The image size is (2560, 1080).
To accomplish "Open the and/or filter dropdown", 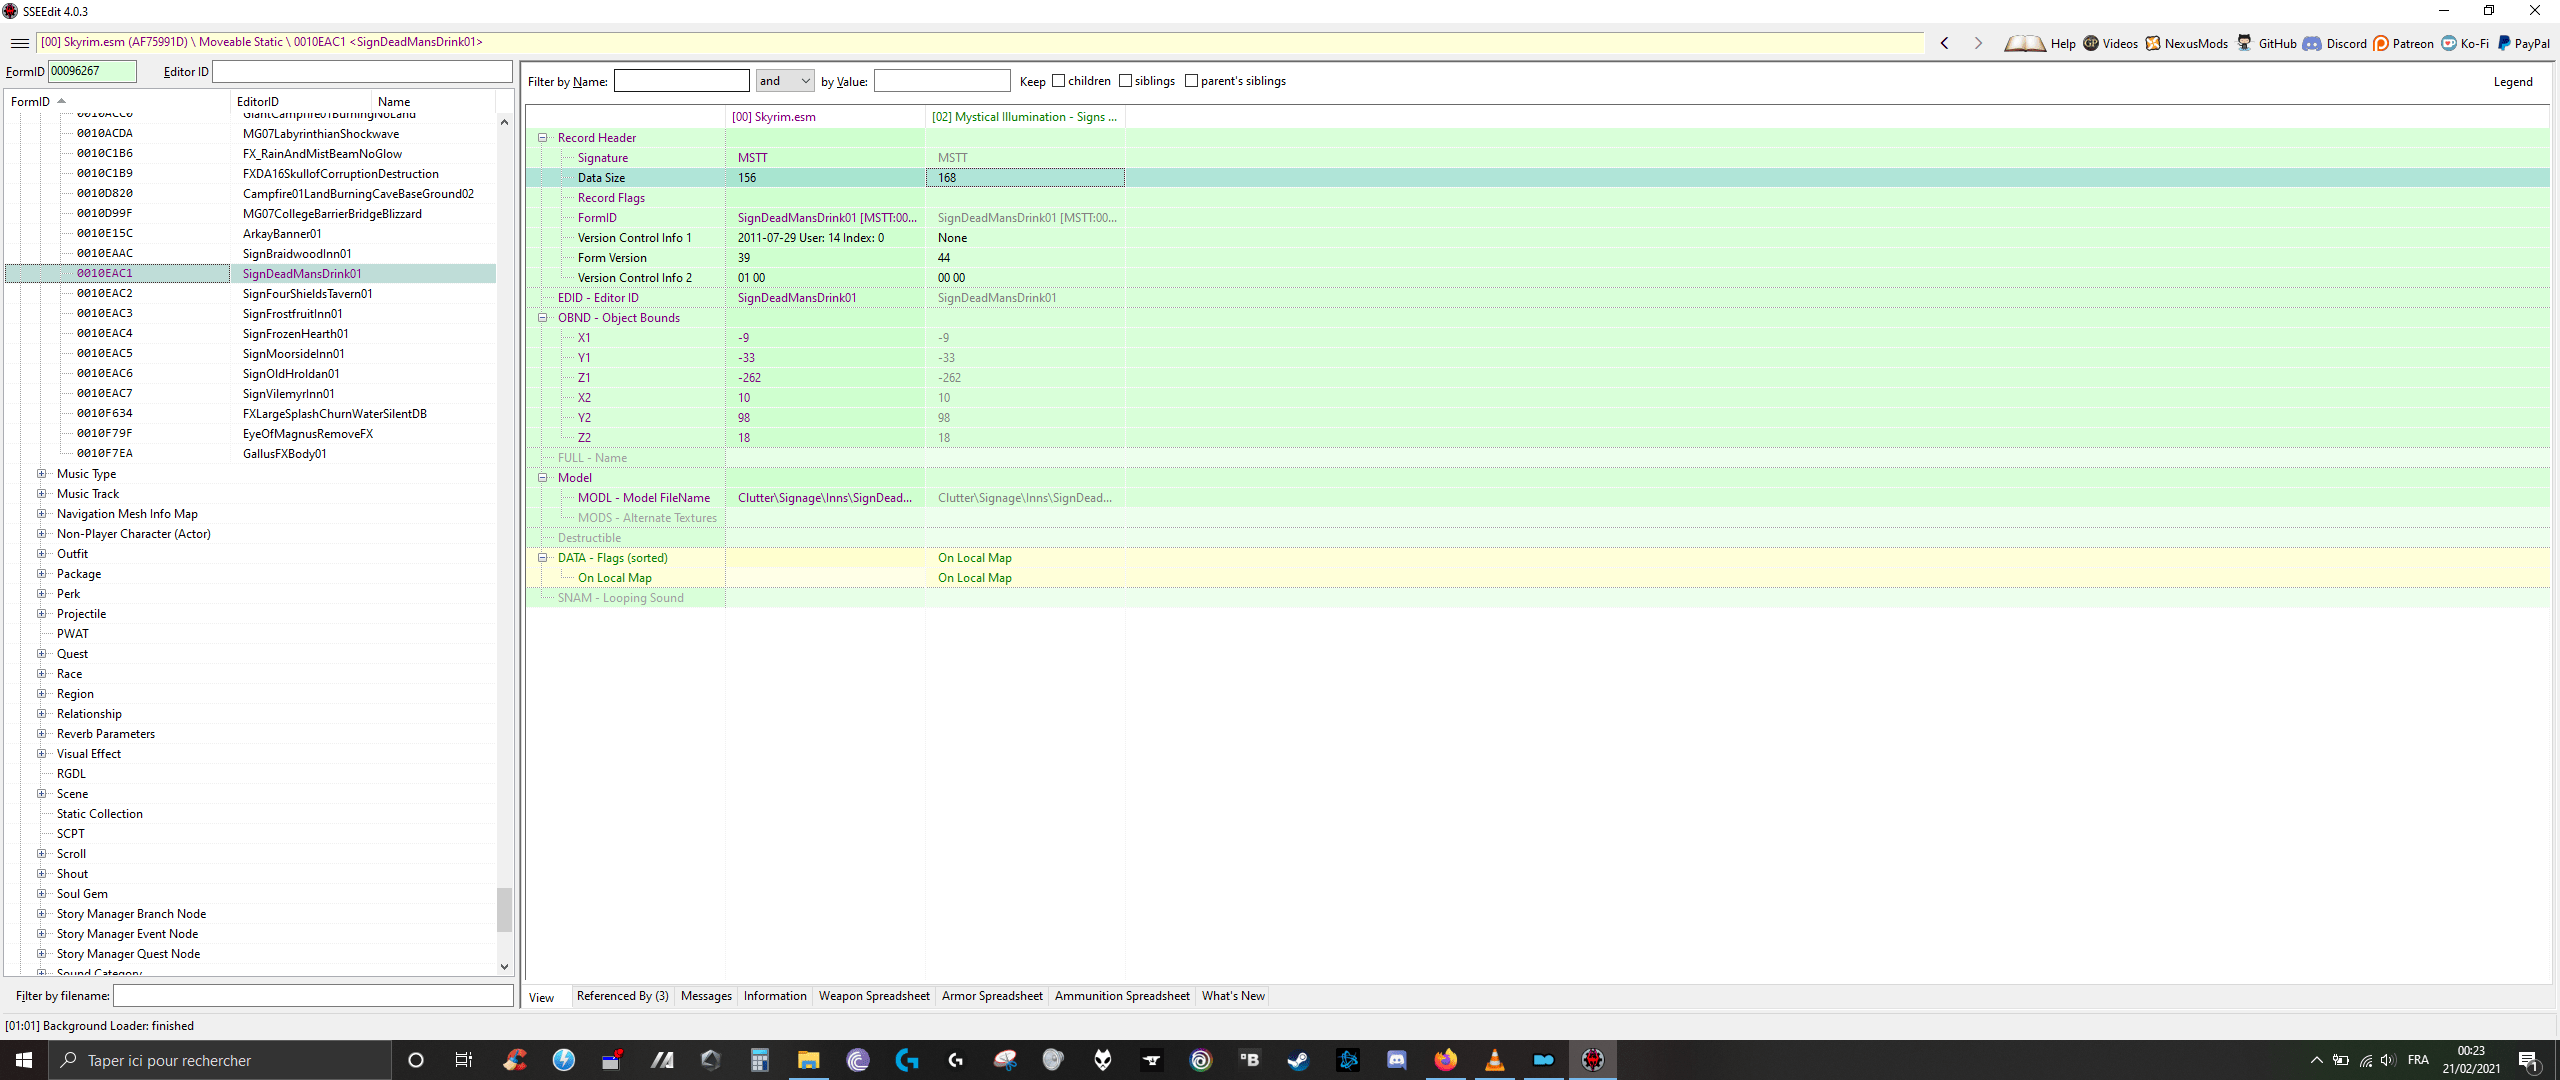I will [x=785, y=81].
